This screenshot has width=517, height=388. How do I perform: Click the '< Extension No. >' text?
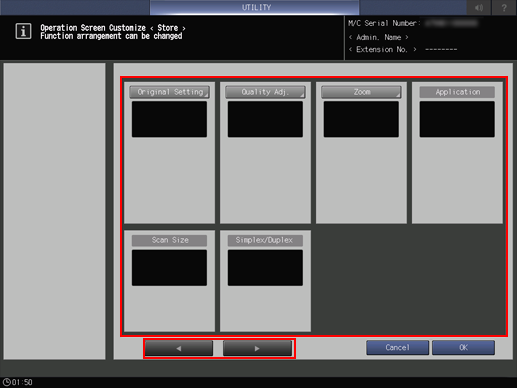pos(383,49)
